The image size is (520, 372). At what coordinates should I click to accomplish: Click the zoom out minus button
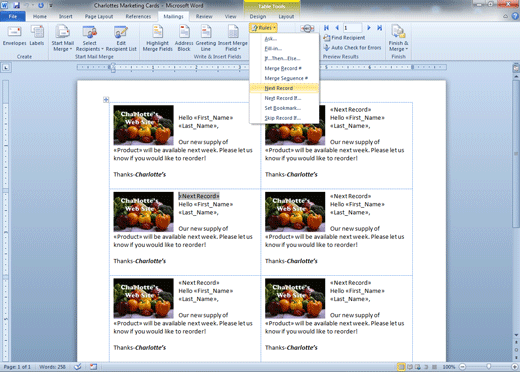coord(462,367)
